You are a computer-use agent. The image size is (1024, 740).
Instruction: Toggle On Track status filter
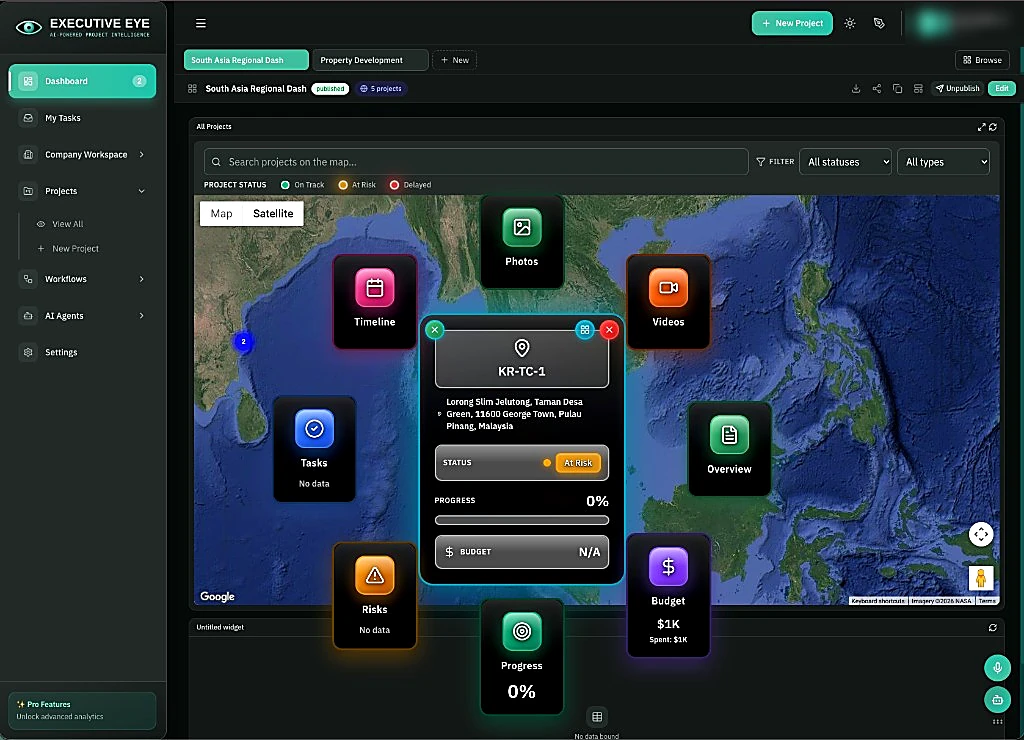pos(302,185)
